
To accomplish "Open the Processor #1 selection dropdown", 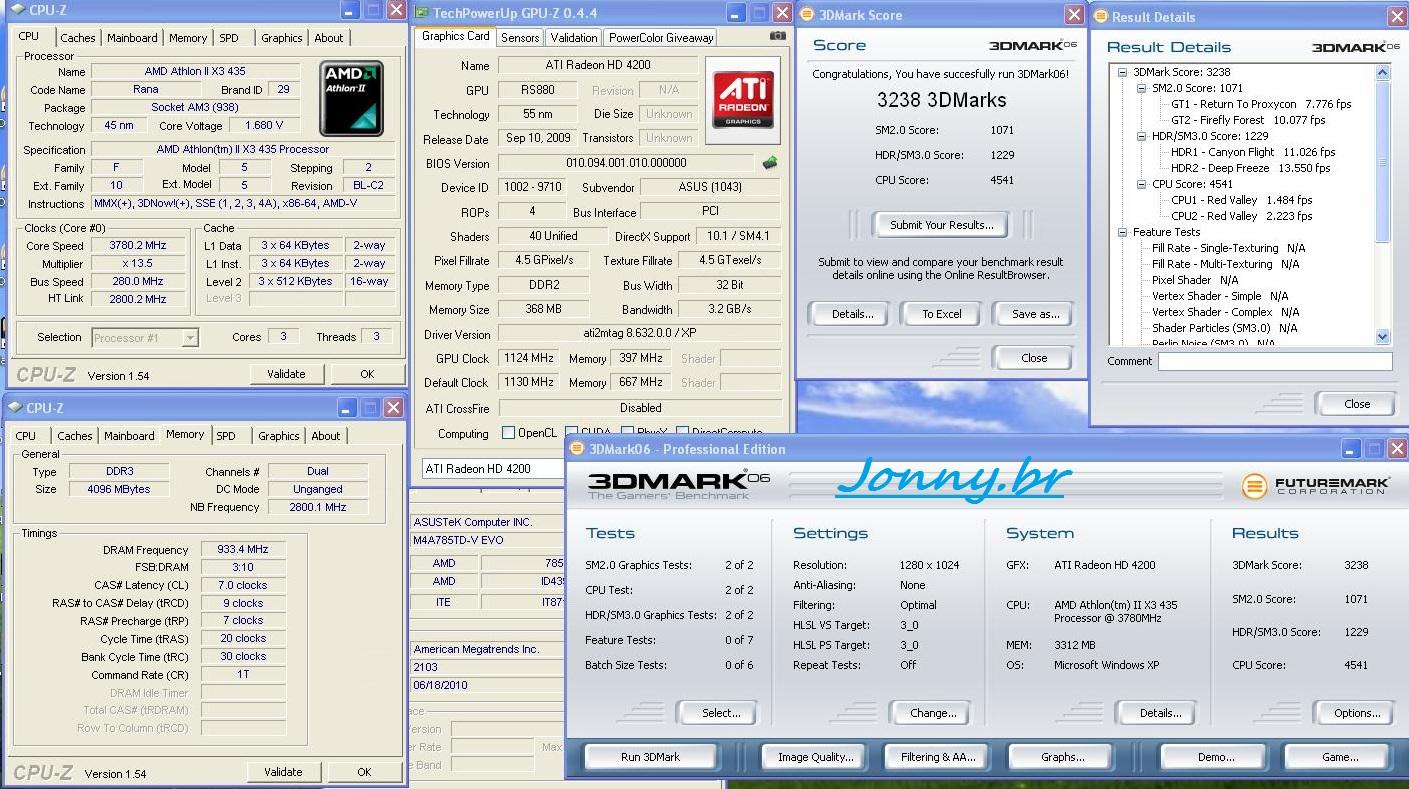I will coord(190,338).
